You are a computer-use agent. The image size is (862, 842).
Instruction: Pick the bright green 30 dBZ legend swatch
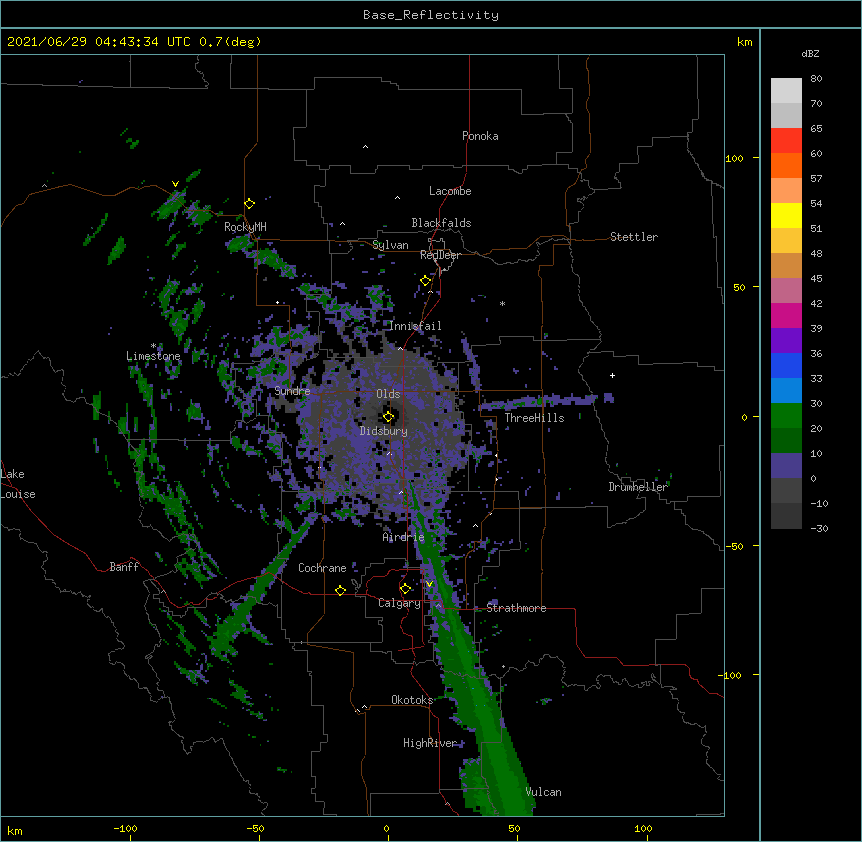[x=786, y=416]
